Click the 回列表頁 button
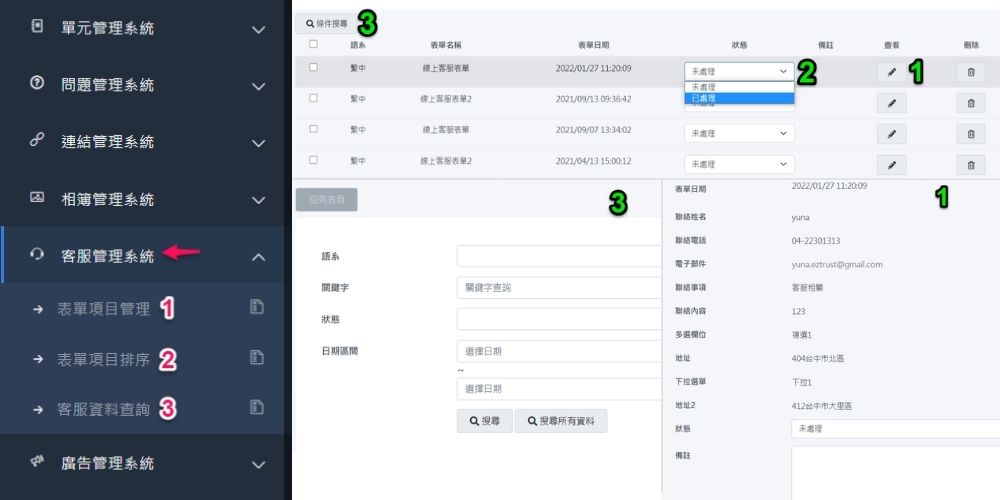 tap(327, 199)
